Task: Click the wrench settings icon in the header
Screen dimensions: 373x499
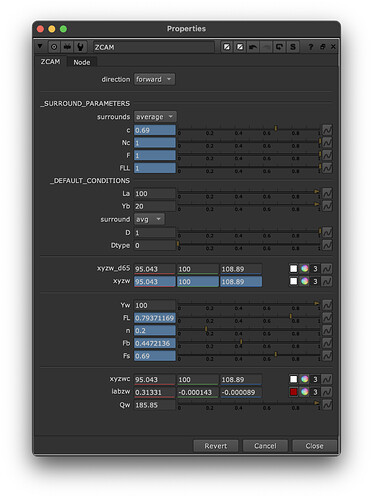Action: point(80,47)
